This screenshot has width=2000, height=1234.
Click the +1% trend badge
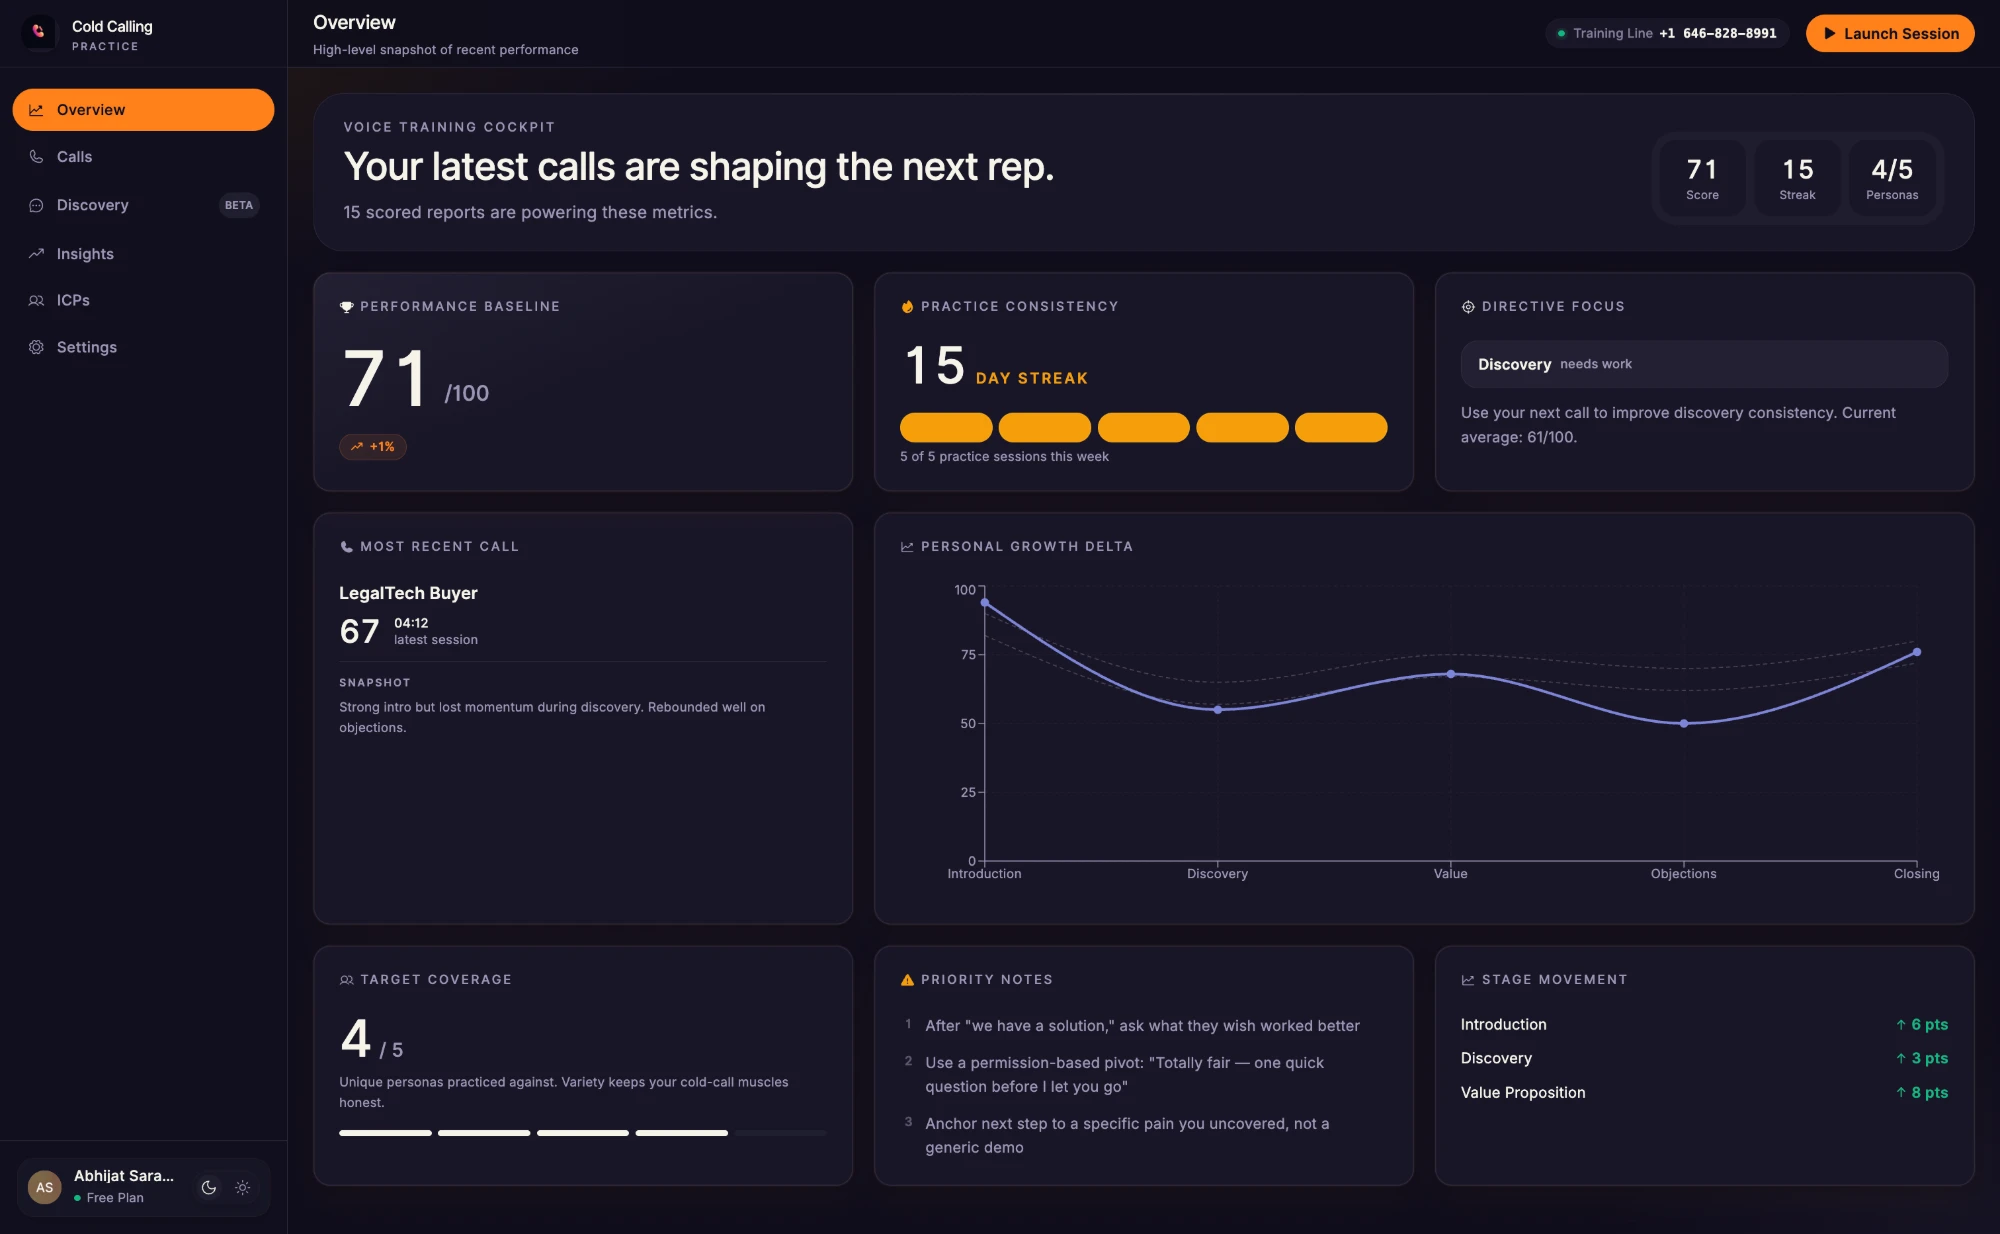(x=373, y=447)
